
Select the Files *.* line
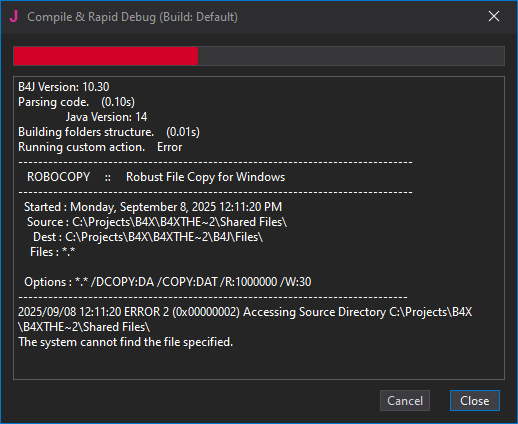pos(53,252)
